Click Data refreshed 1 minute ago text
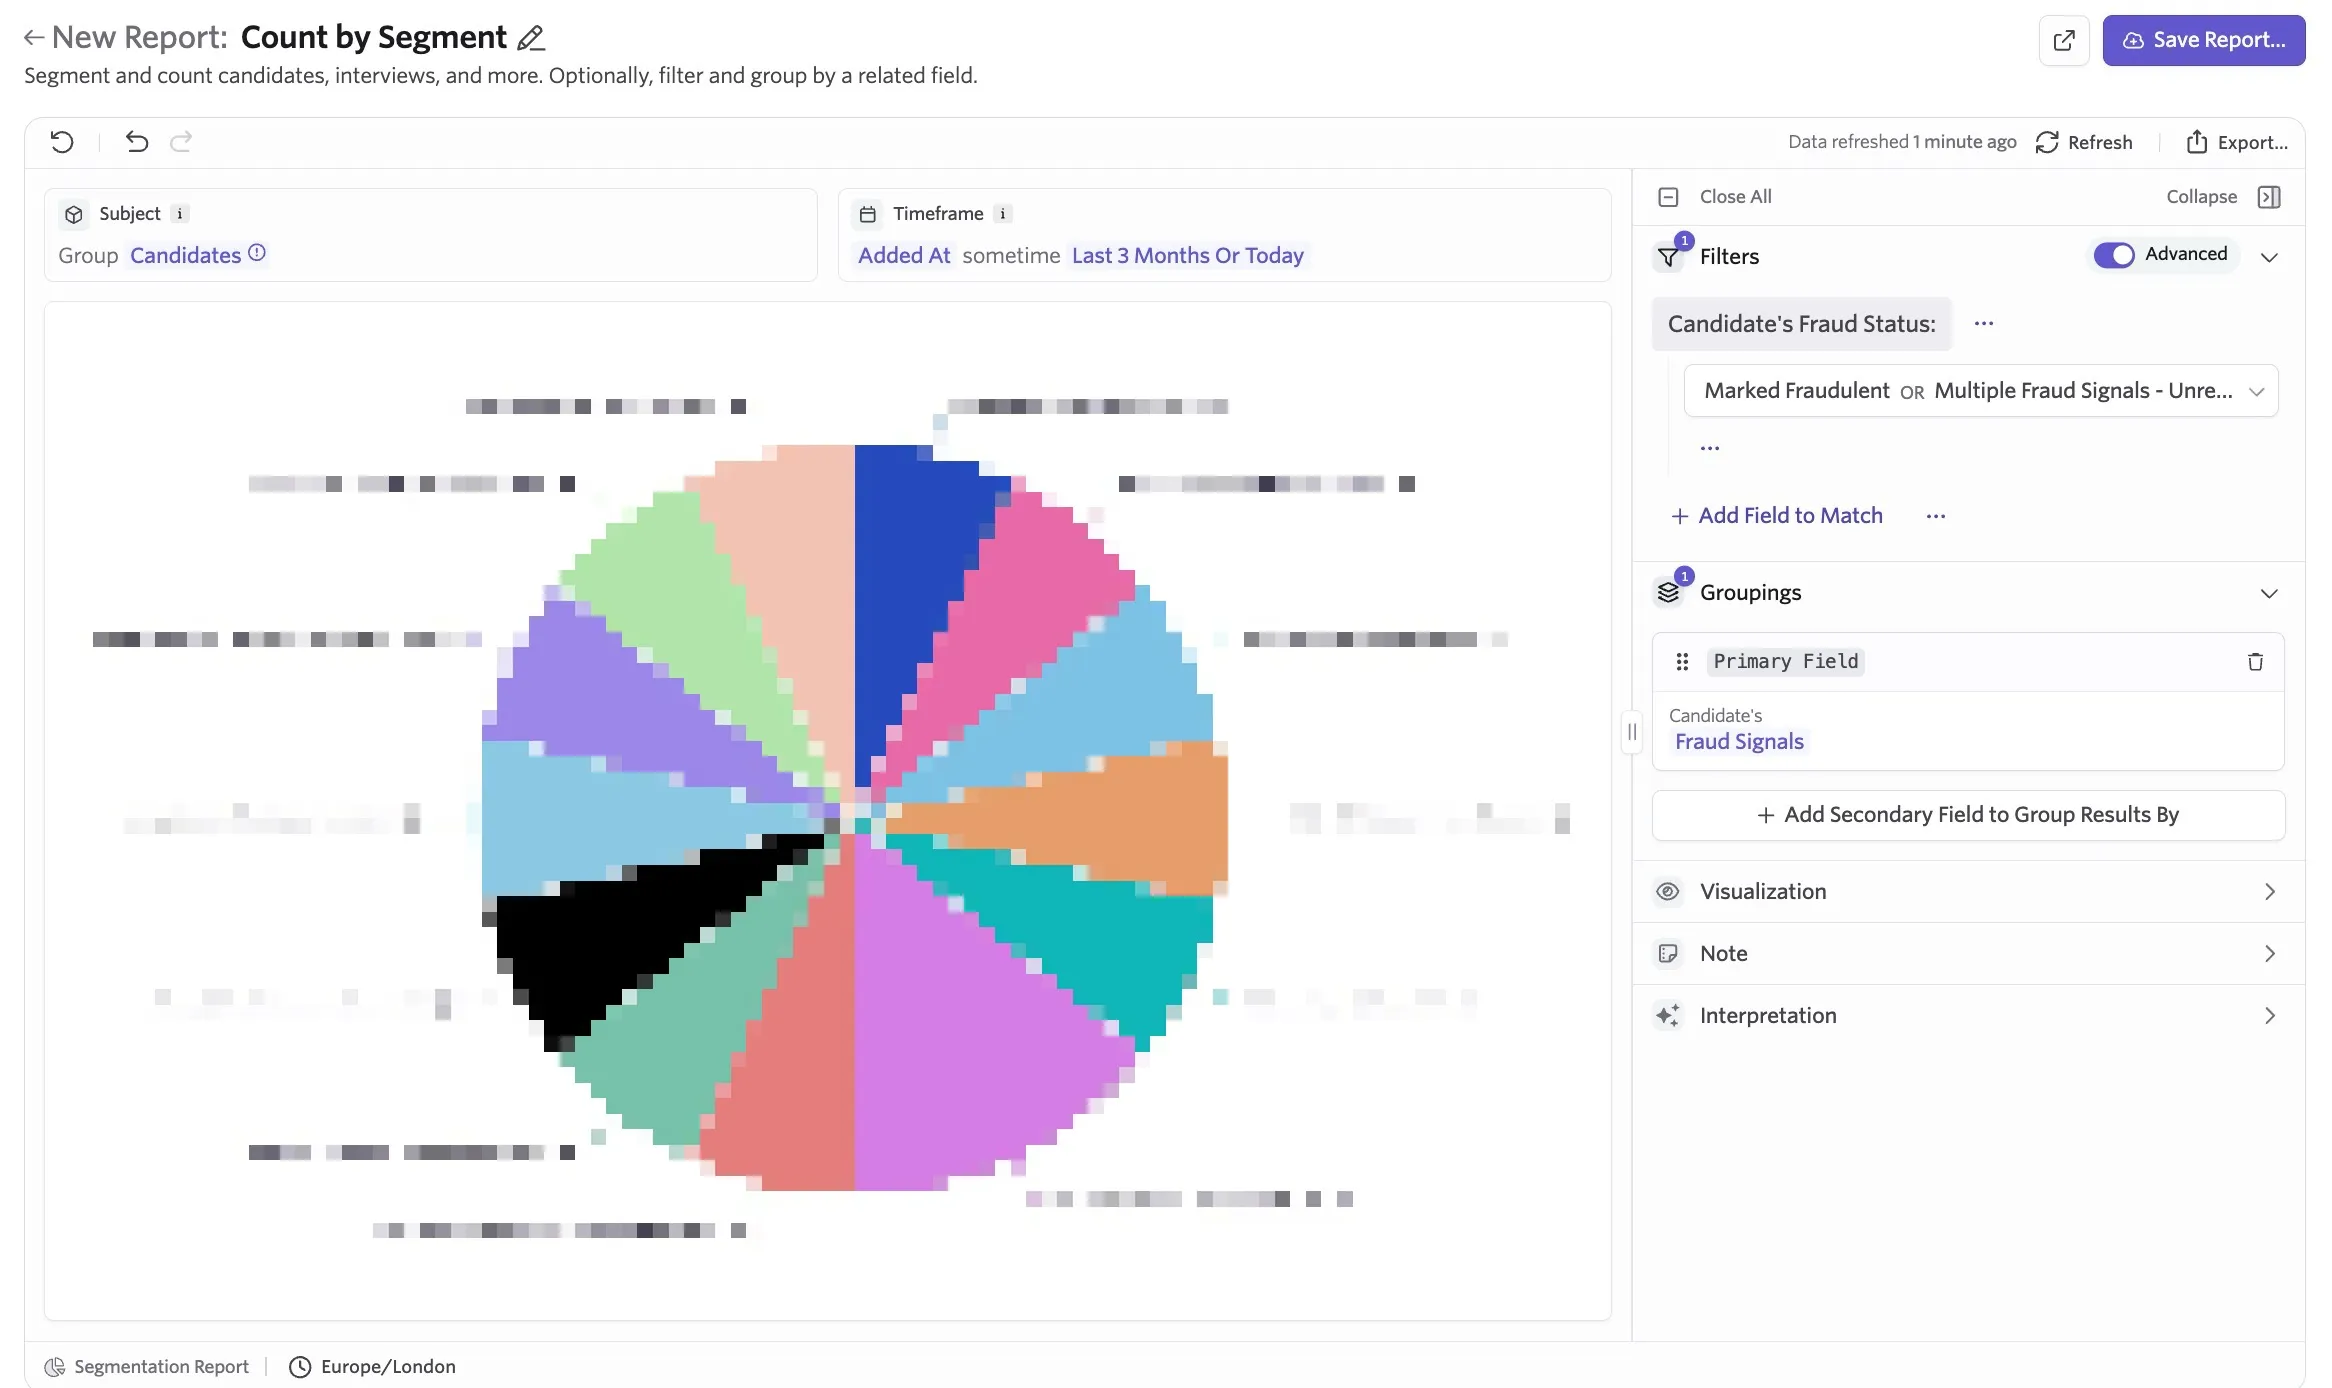 click(1902, 142)
